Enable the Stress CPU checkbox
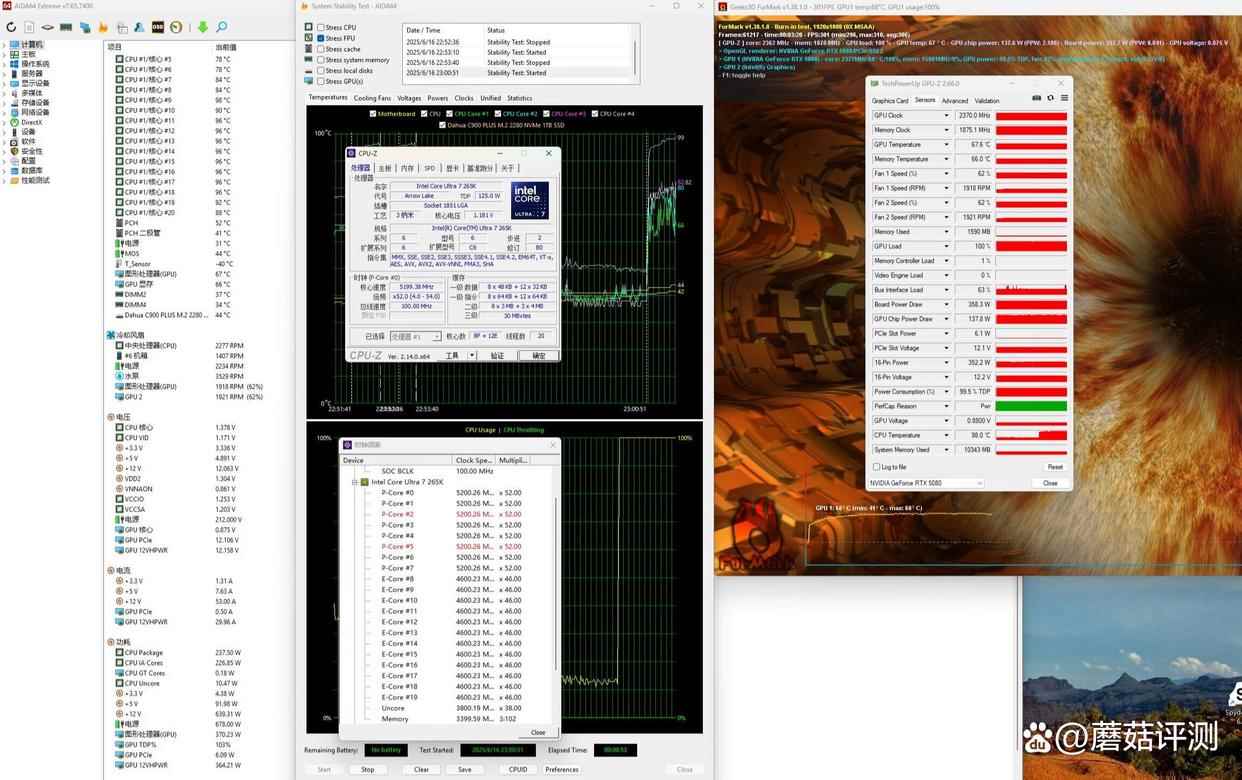1242x780 pixels. tap(321, 27)
